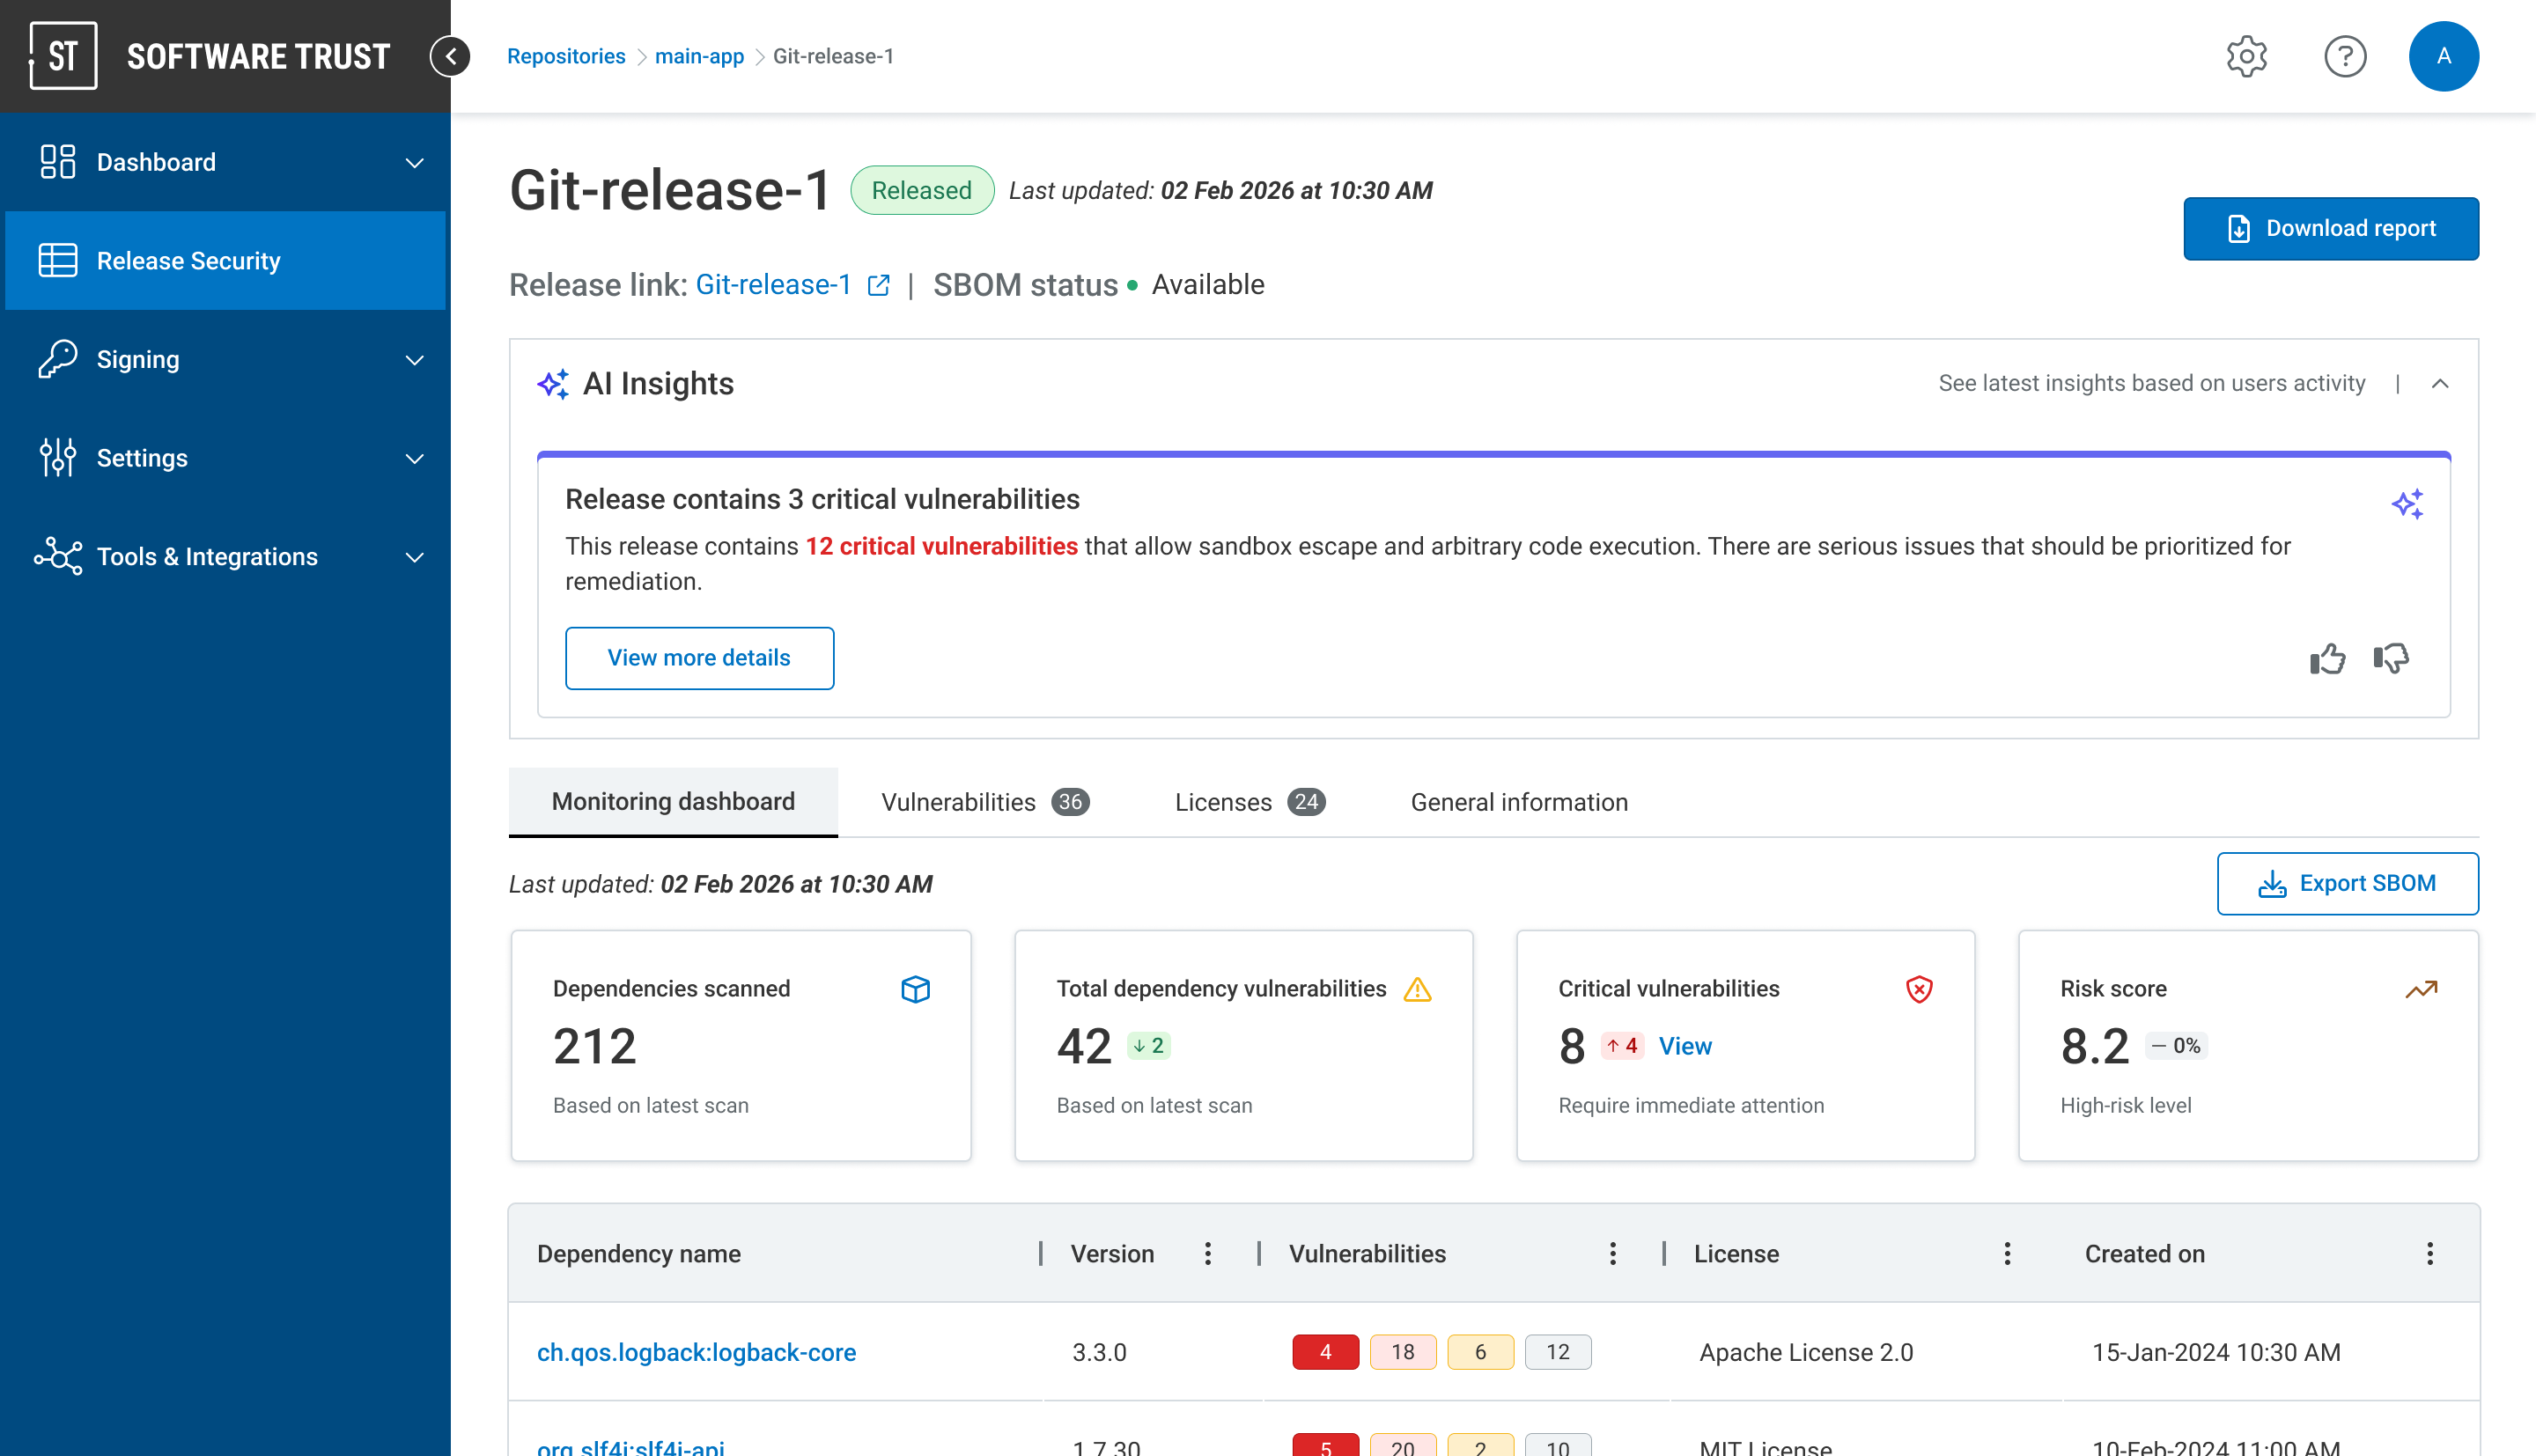Click the Risk score value 8.2
This screenshot has width=2536, height=1456.
[x=2095, y=1046]
